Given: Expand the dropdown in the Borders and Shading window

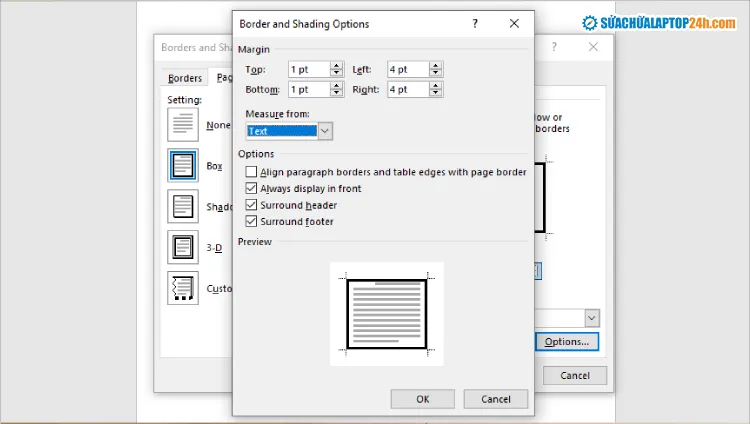Looking at the screenshot, I should pyautogui.click(x=592, y=318).
